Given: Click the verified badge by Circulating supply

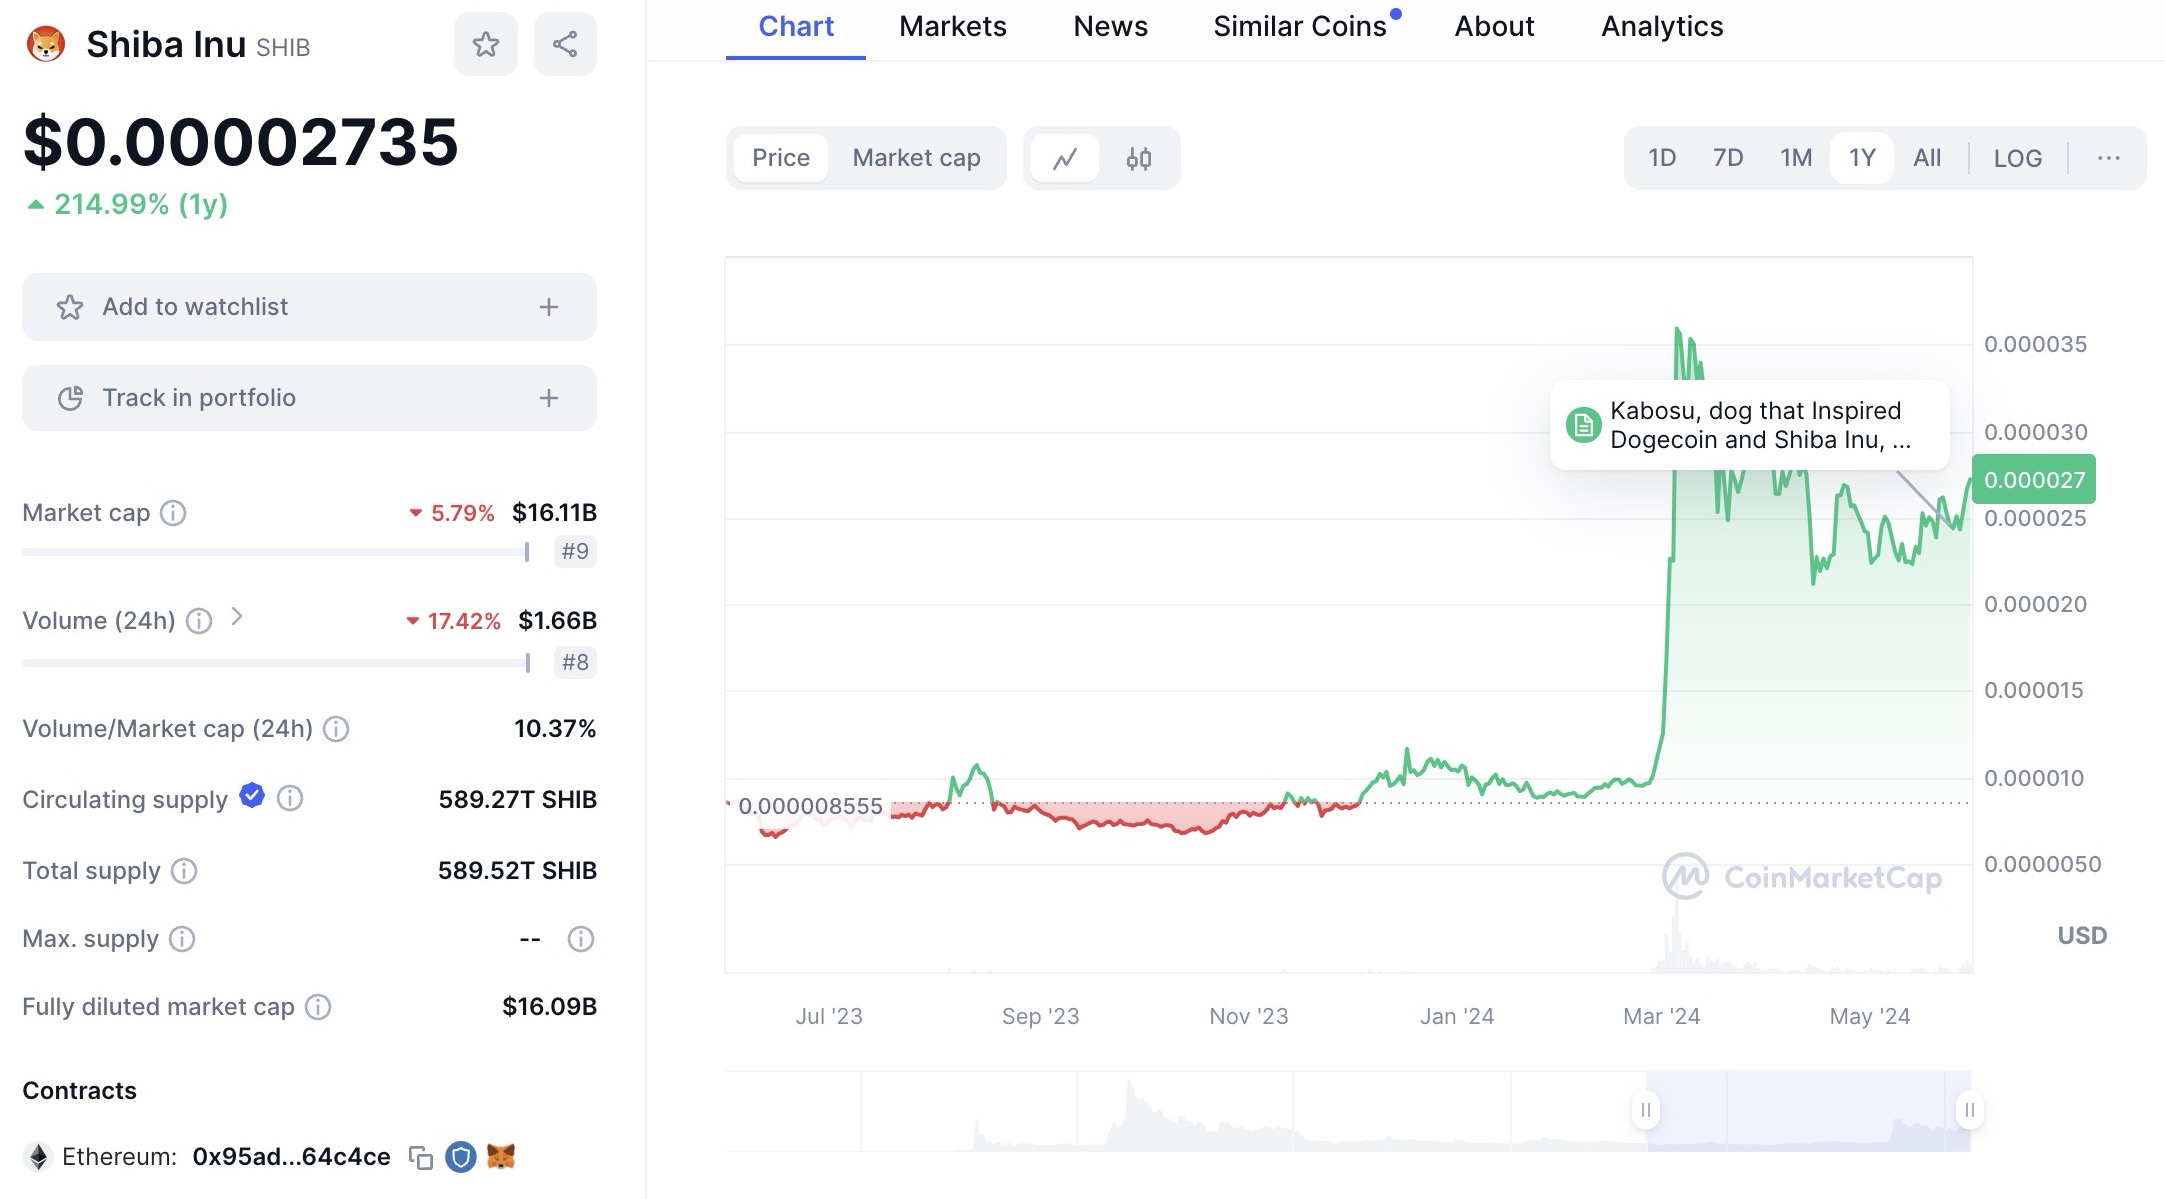Looking at the screenshot, I should 252,796.
